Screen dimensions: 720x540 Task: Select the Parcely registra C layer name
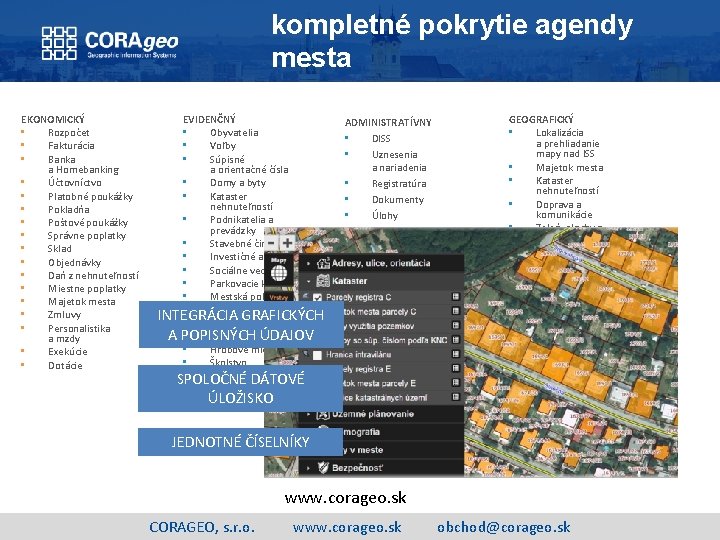[358, 298]
